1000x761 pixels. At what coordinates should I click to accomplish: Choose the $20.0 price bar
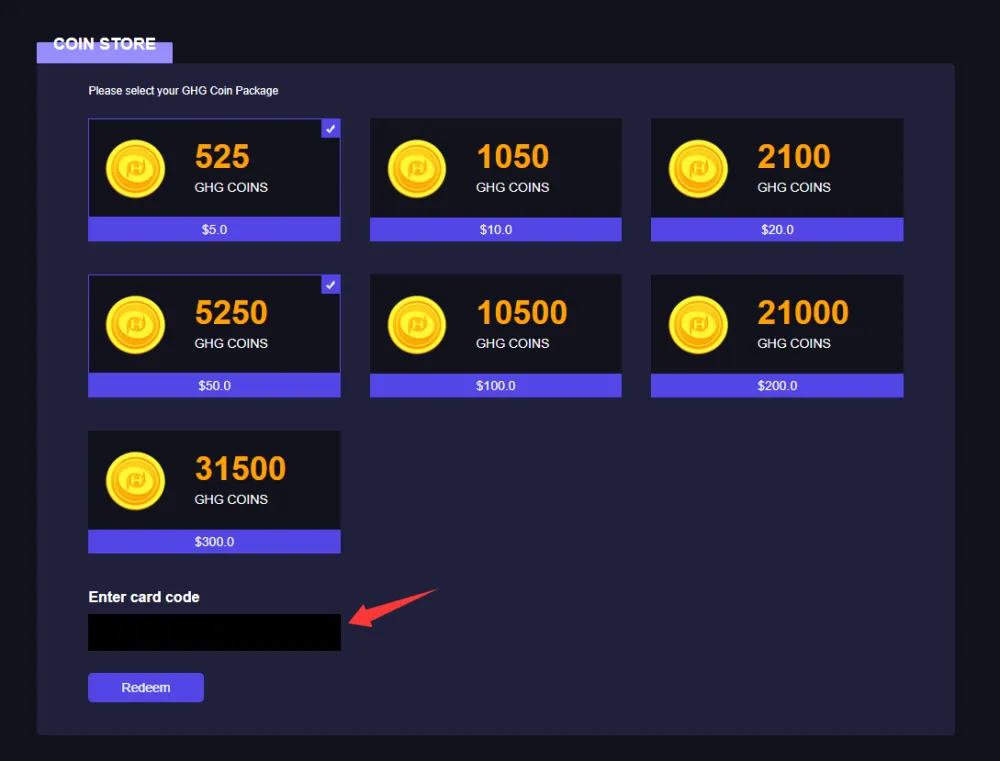click(x=777, y=230)
